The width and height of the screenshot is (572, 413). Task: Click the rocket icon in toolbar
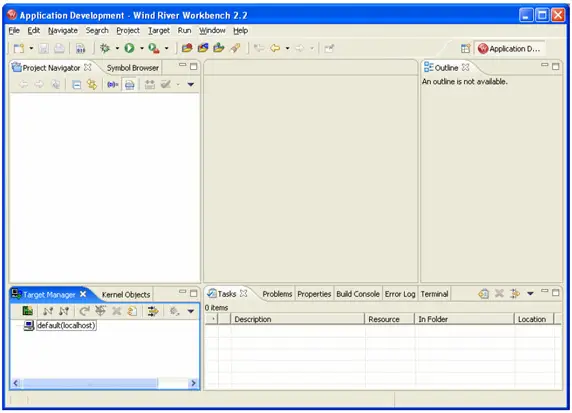(x=235, y=48)
